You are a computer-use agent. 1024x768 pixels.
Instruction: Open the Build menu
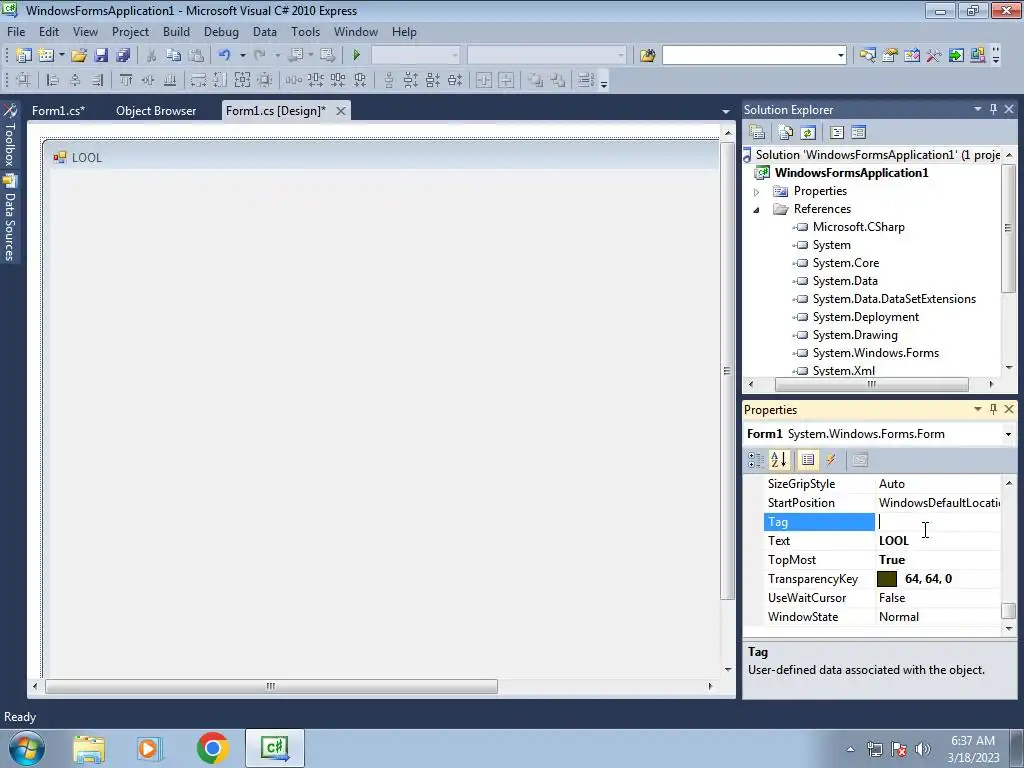pyautogui.click(x=176, y=32)
